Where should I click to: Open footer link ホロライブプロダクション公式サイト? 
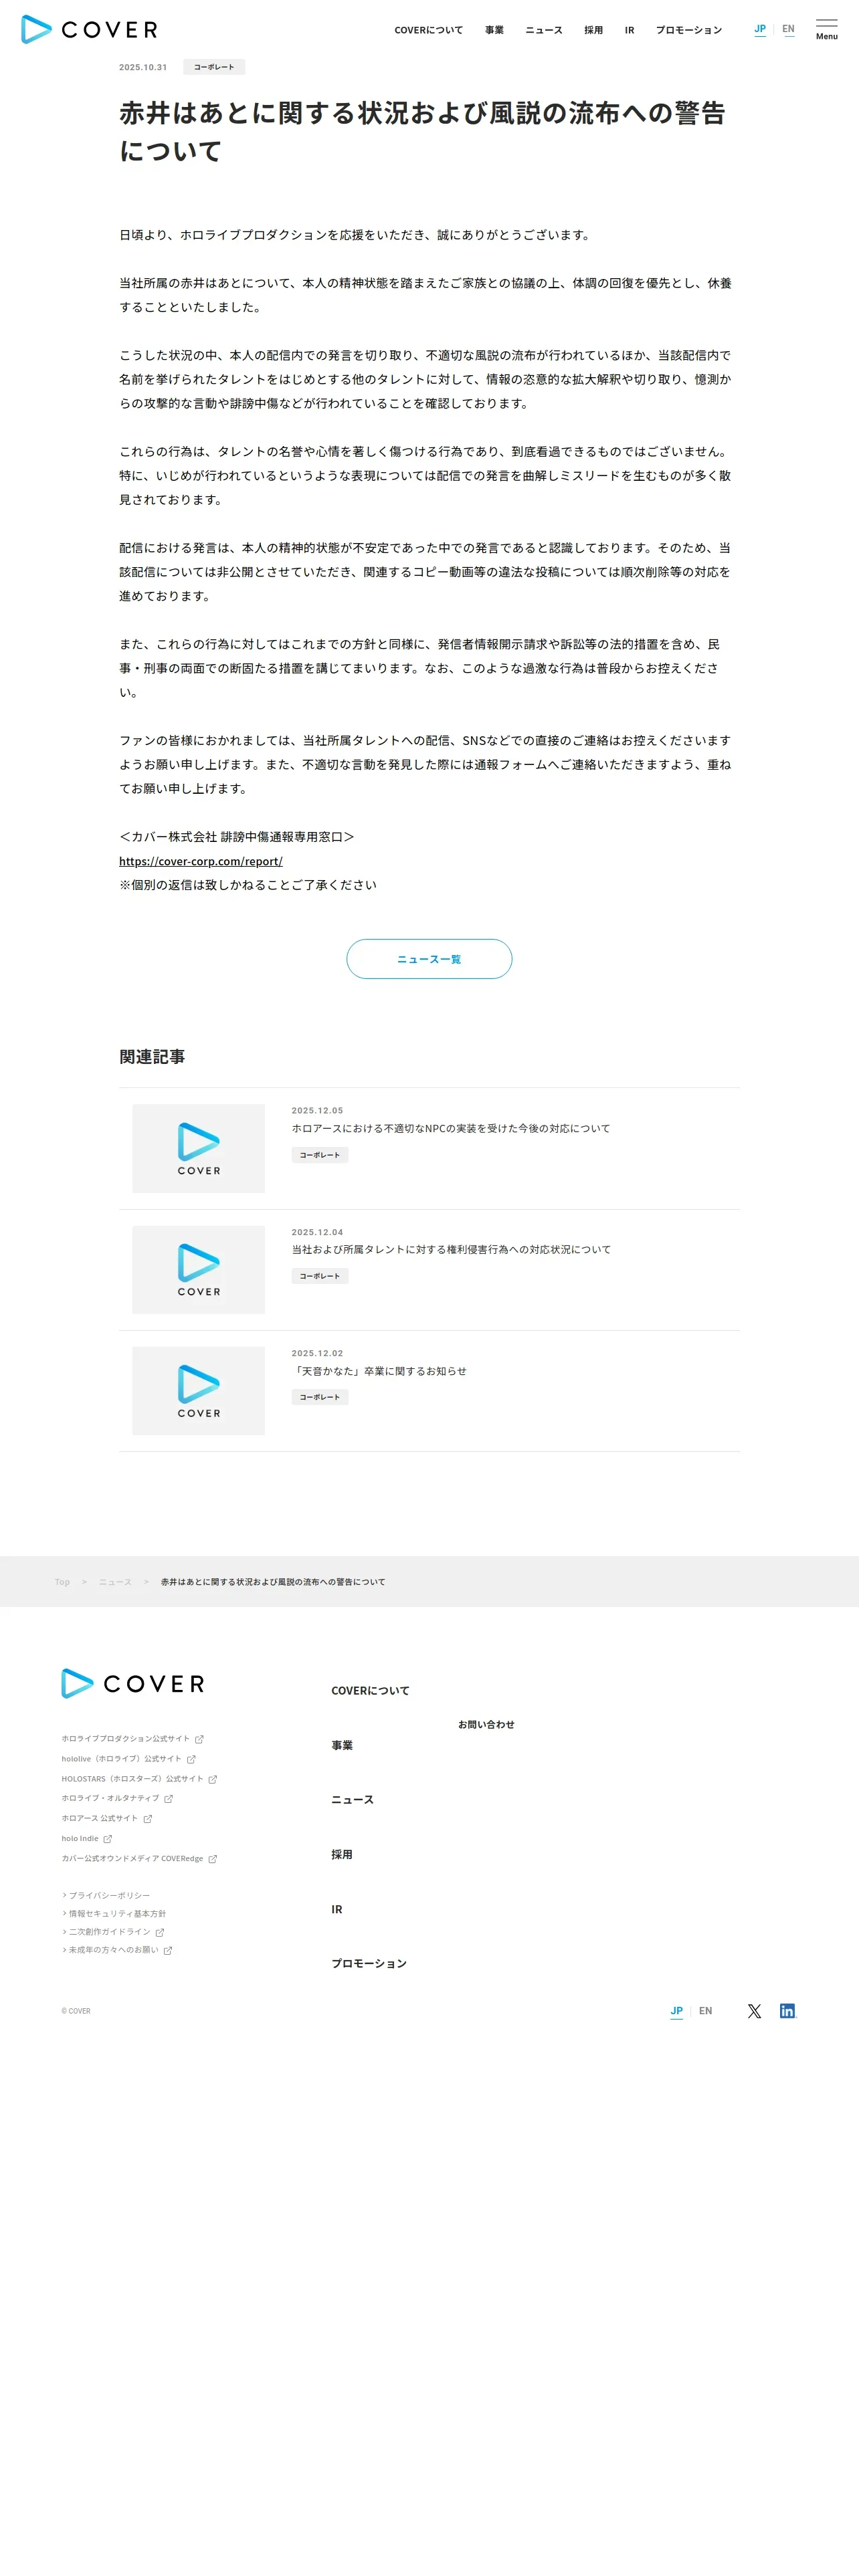125,1739
